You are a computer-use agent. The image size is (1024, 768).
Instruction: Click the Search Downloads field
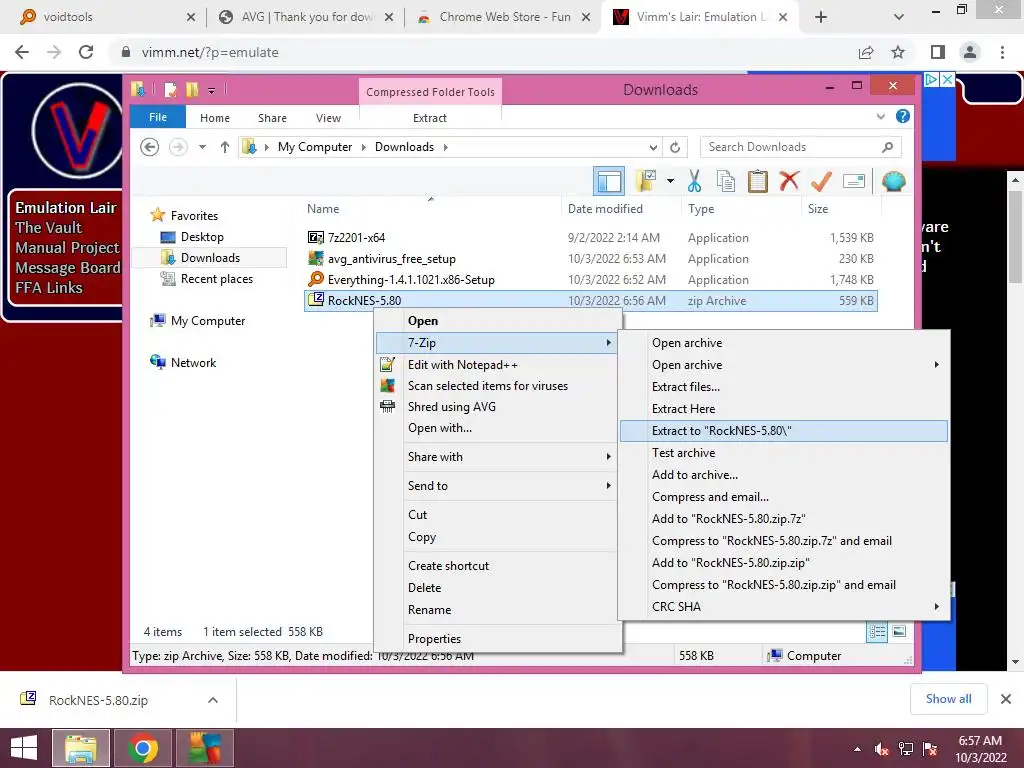click(x=801, y=147)
